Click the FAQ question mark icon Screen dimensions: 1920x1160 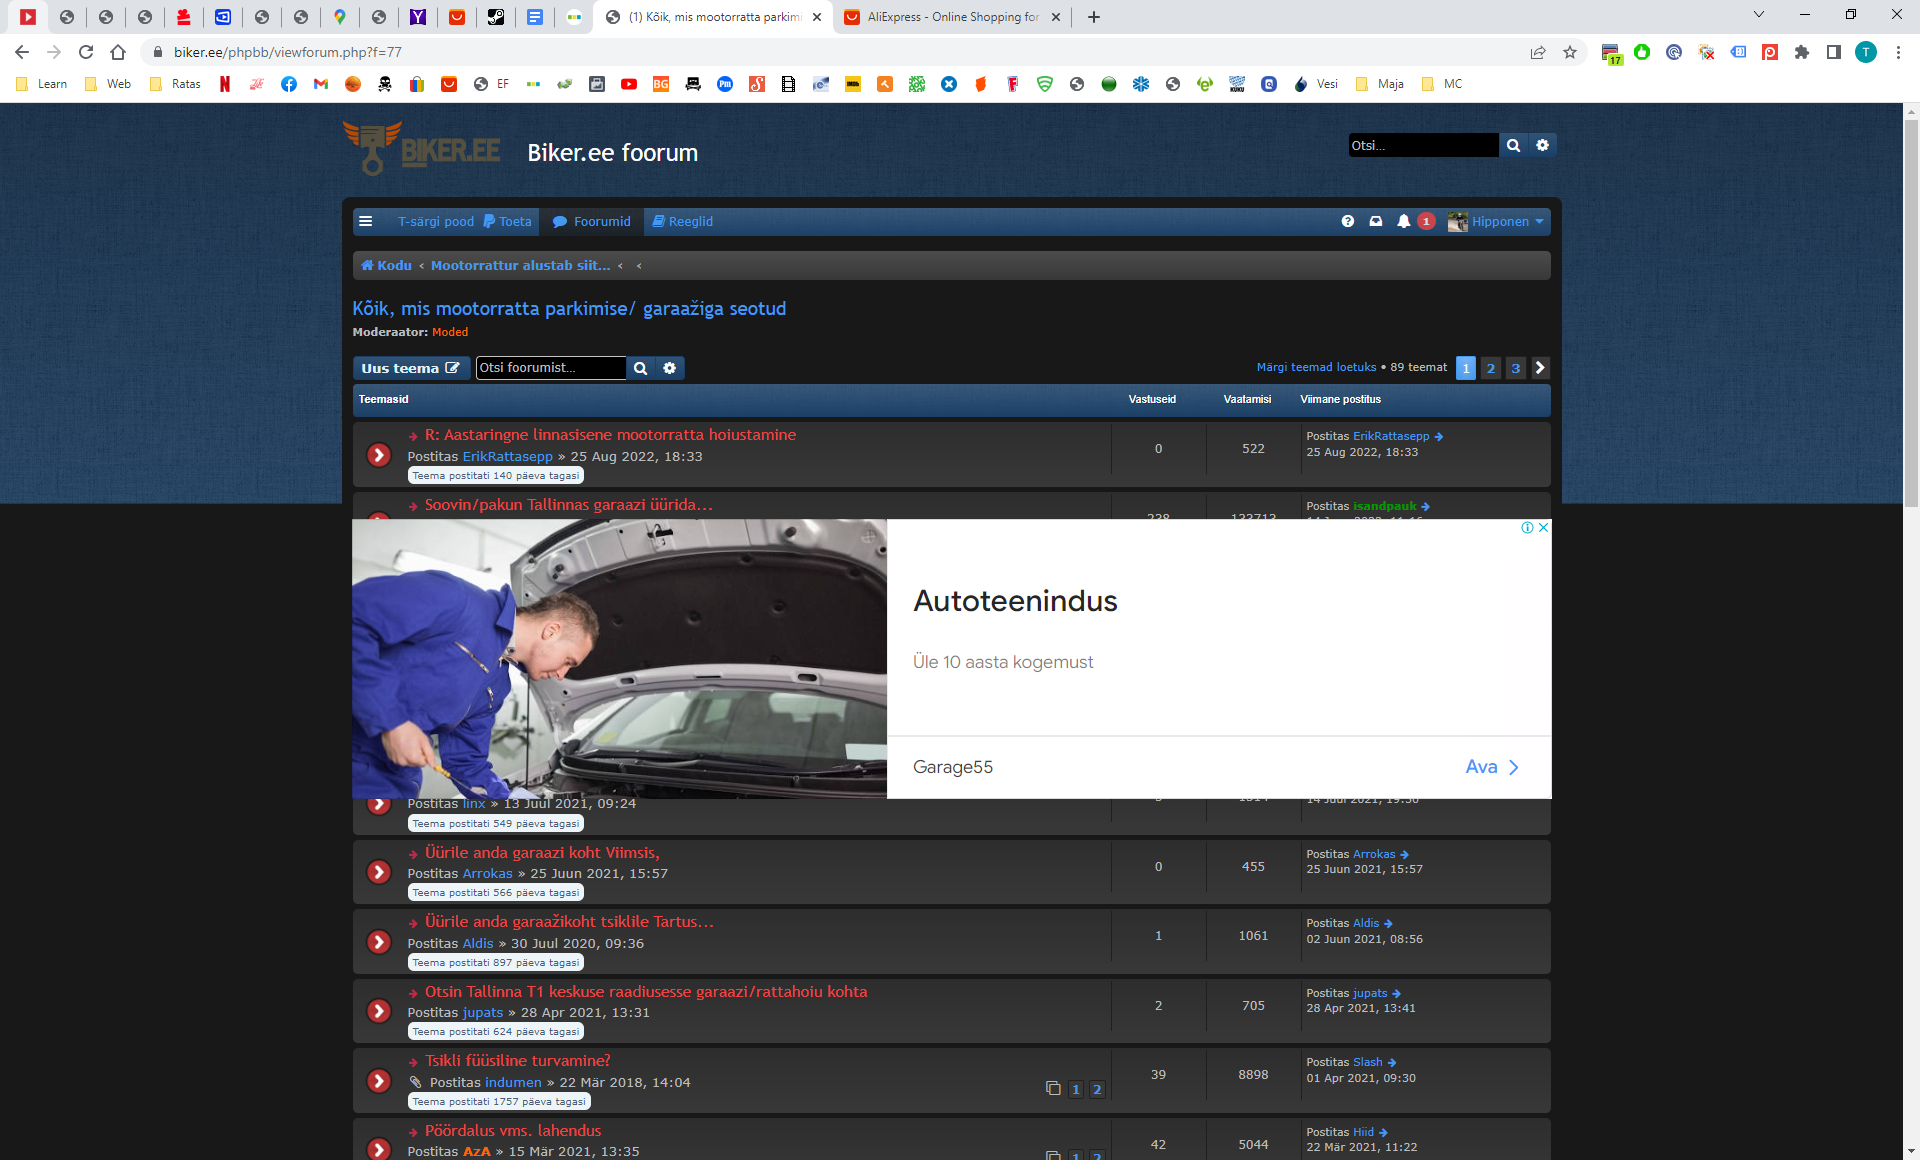coord(1348,221)
